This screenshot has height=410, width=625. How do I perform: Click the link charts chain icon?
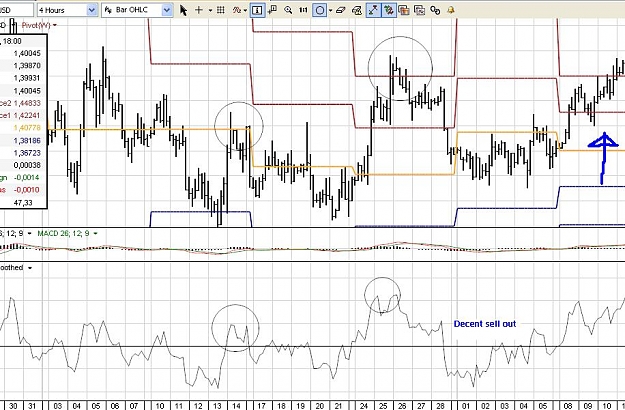click(x=435, y=10)
